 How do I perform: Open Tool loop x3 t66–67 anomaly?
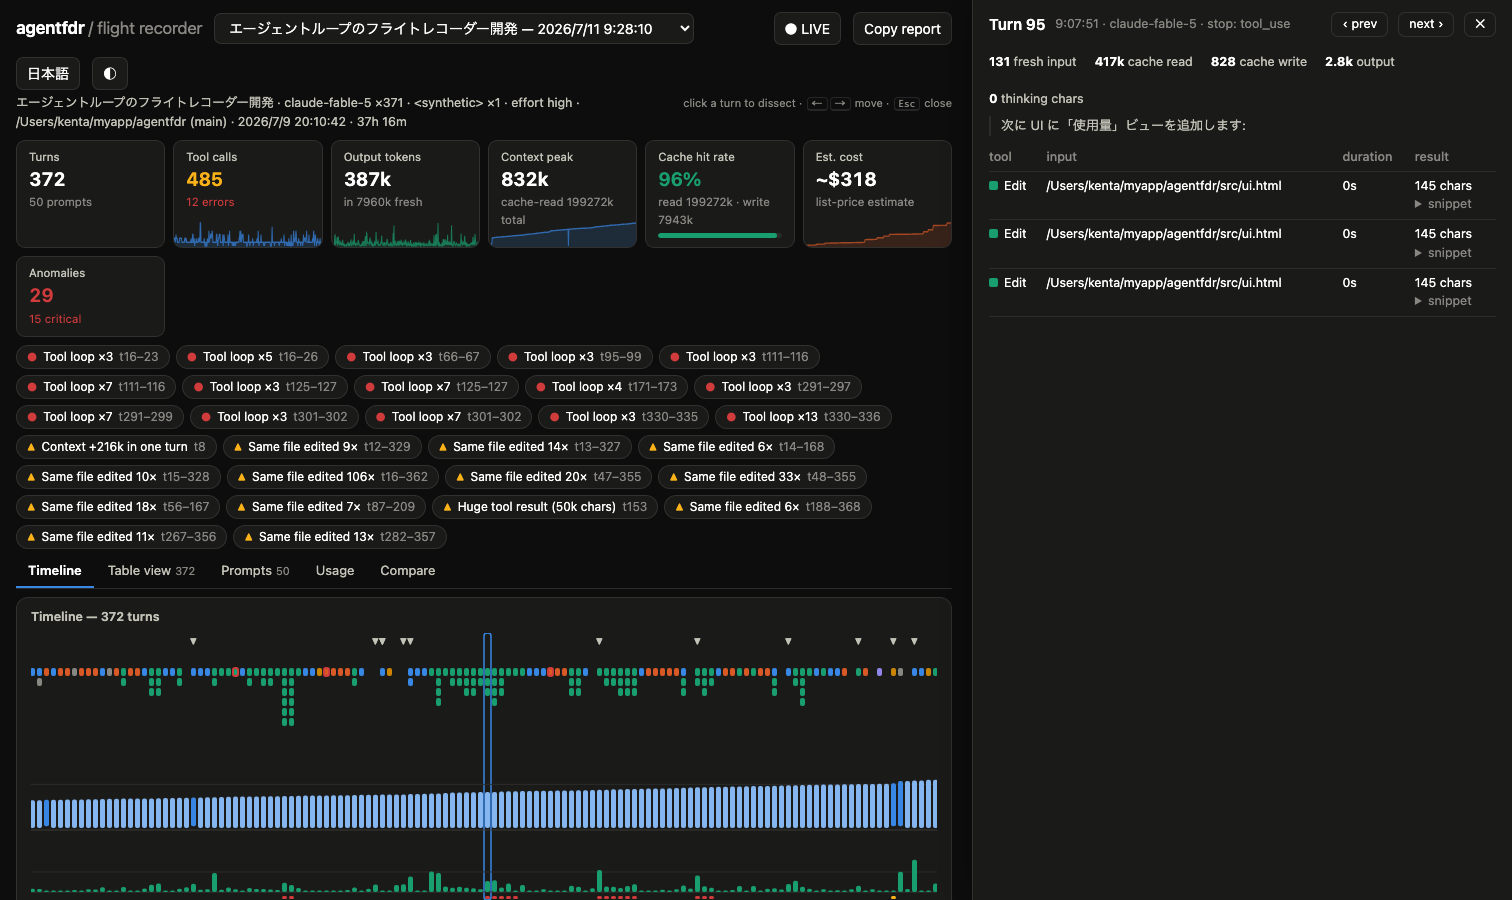[x=413, y=357]
